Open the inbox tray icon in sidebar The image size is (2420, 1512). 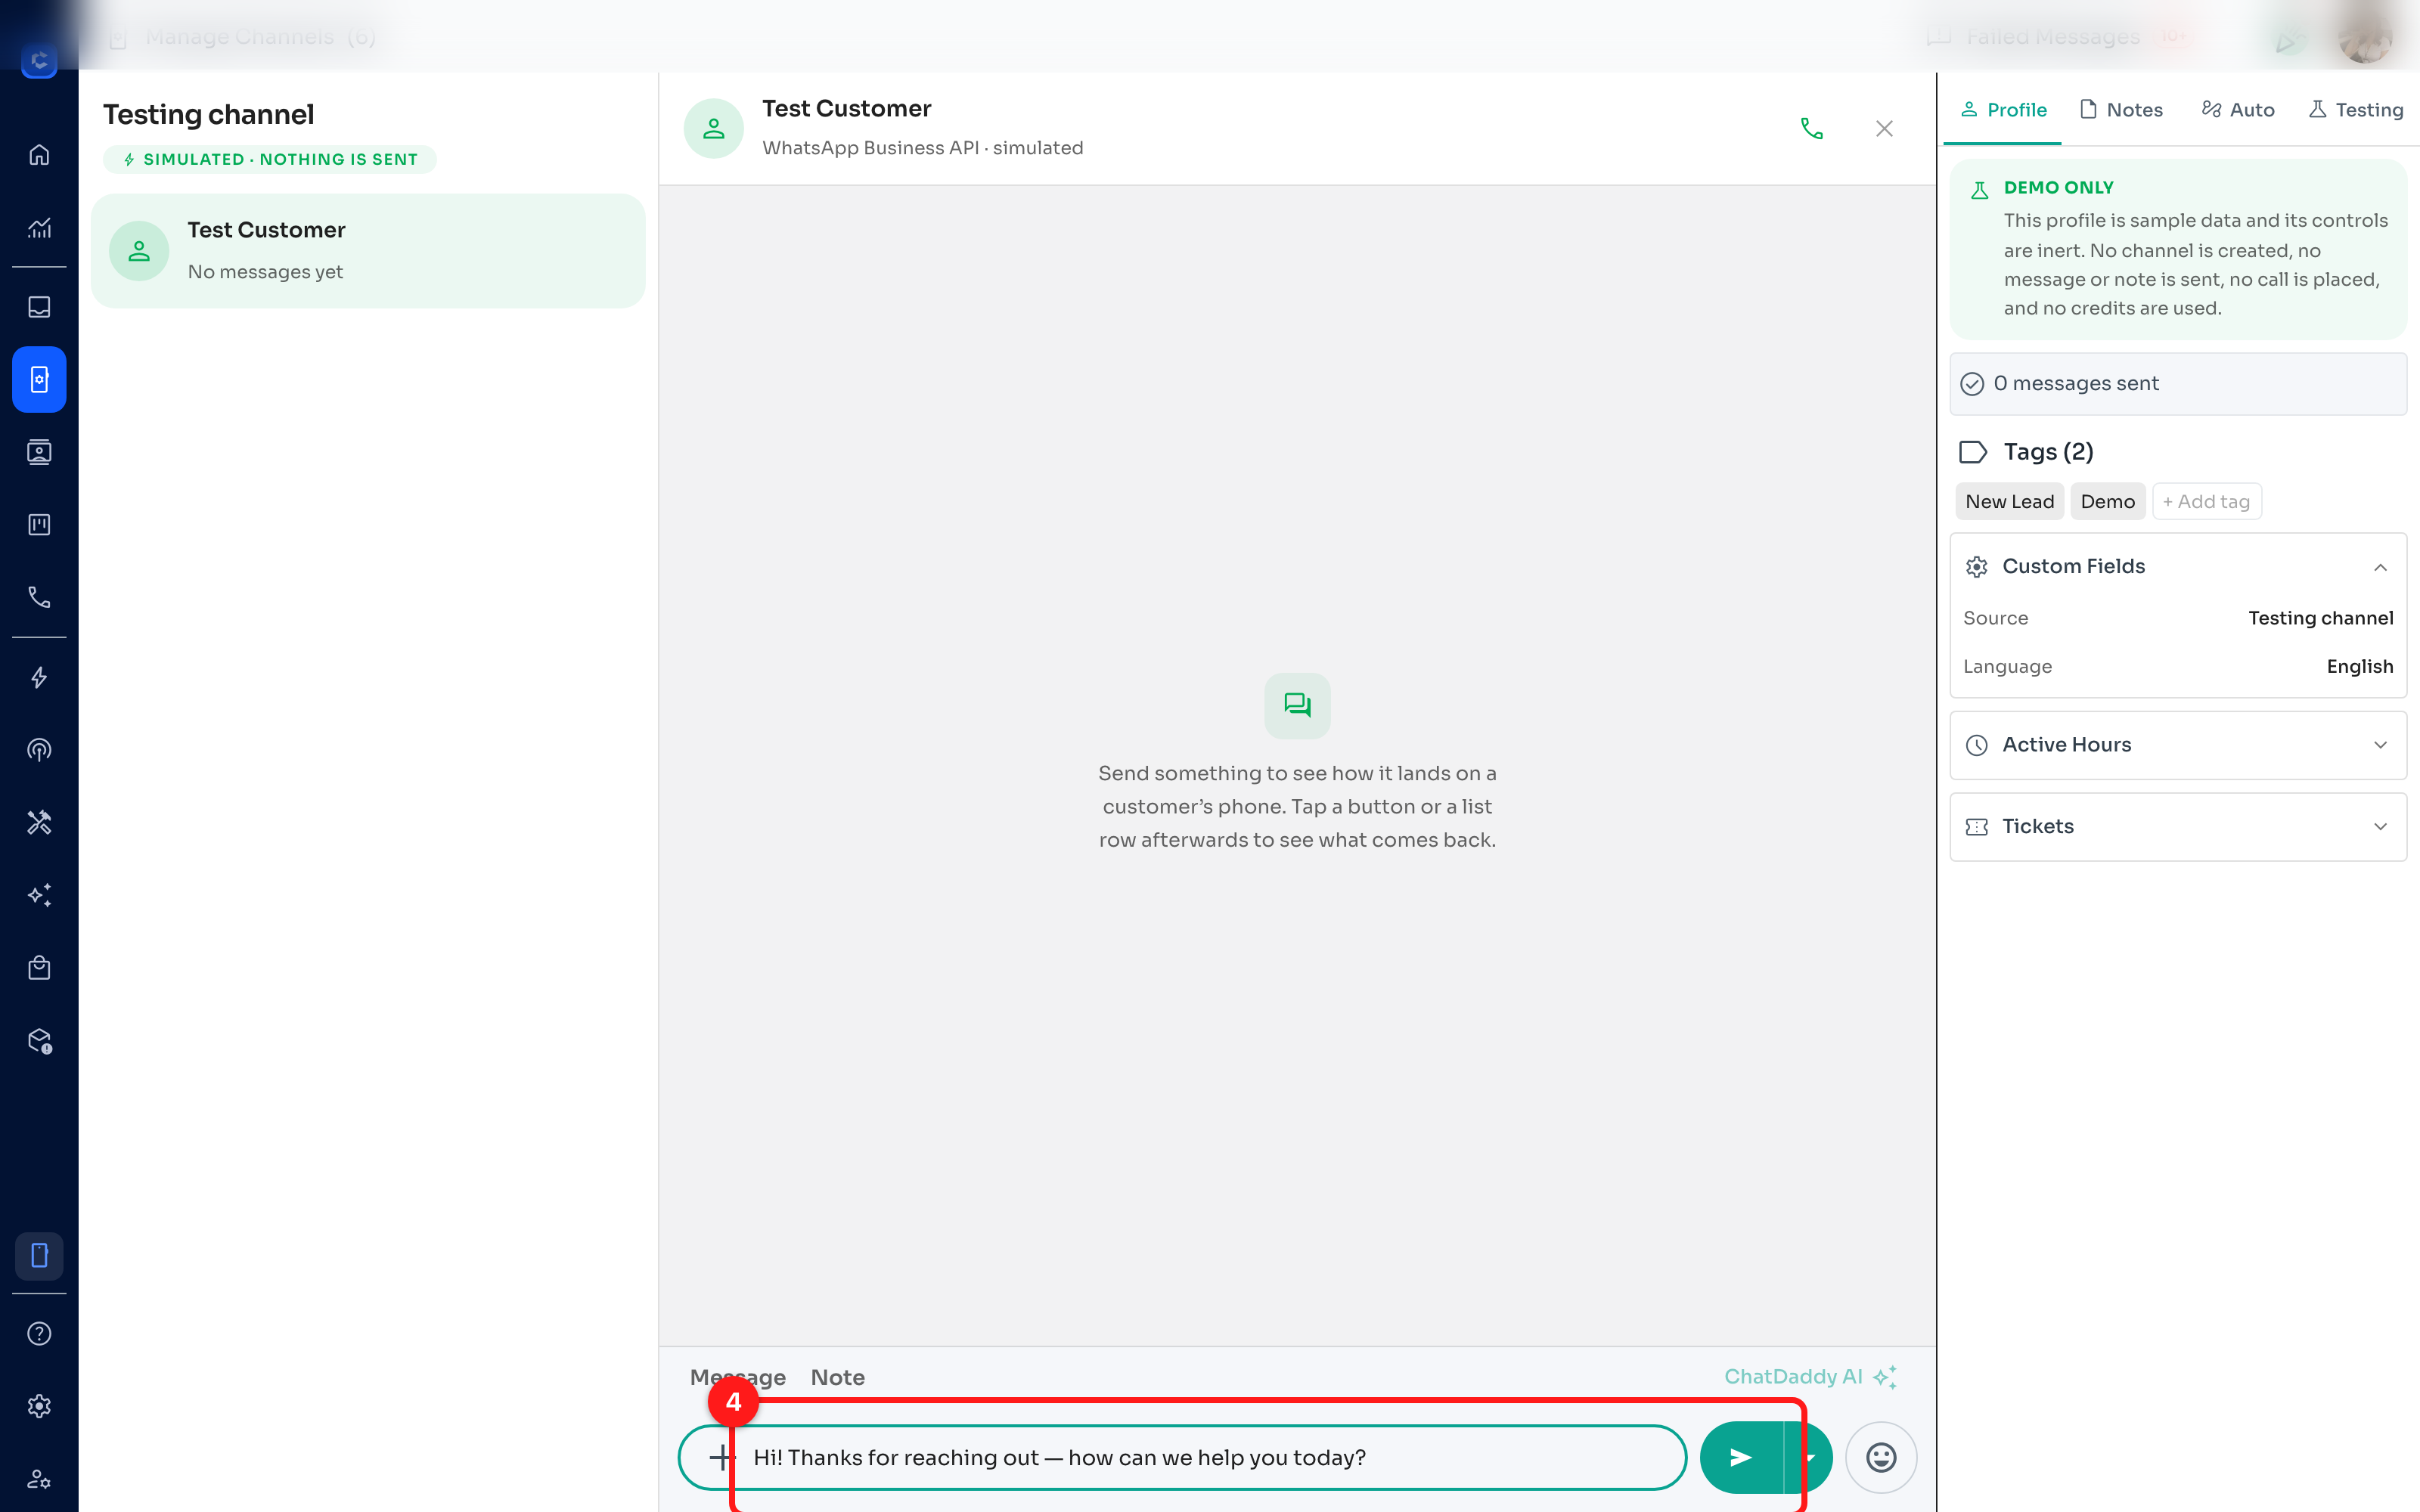tap(39, 307)
